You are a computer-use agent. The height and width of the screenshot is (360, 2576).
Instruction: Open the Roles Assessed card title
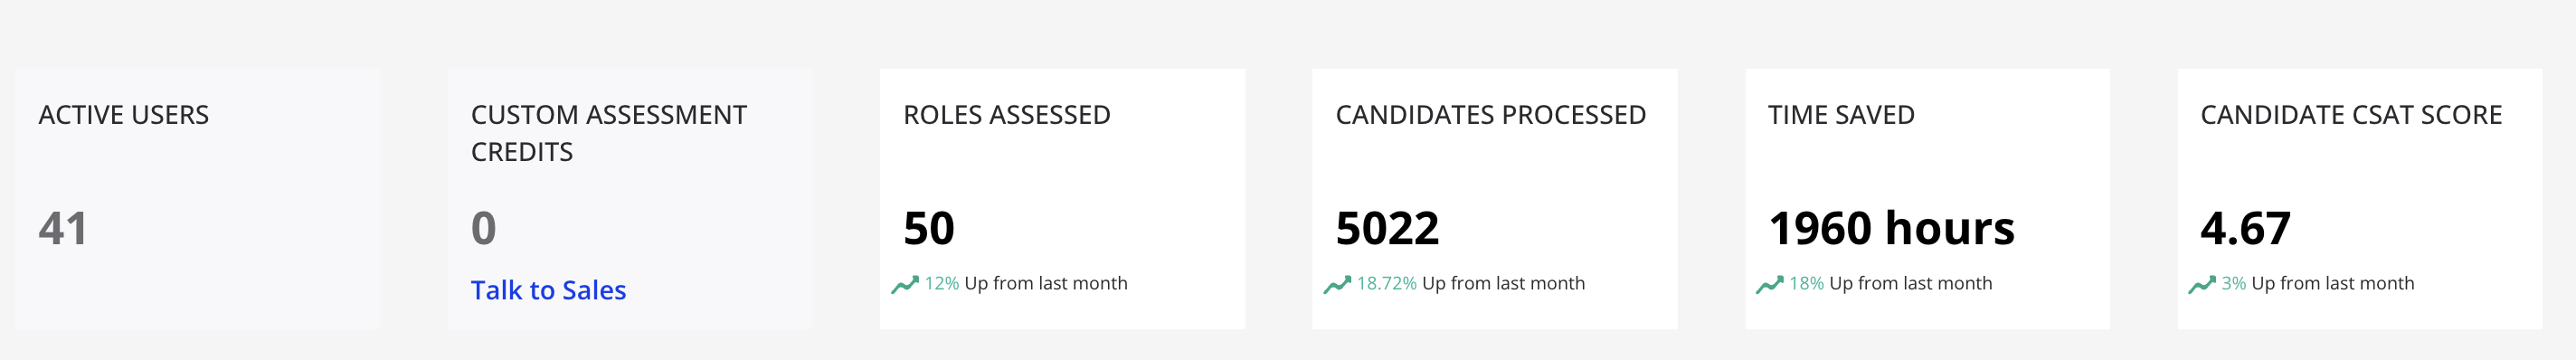point(1007,115)
